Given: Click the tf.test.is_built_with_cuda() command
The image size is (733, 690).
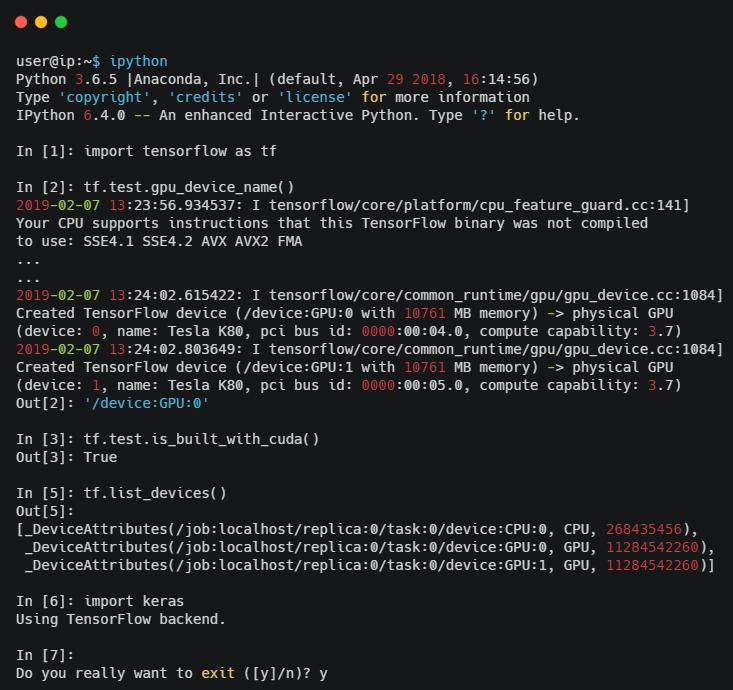Looking at the screenshot, I should click(189, 439).
